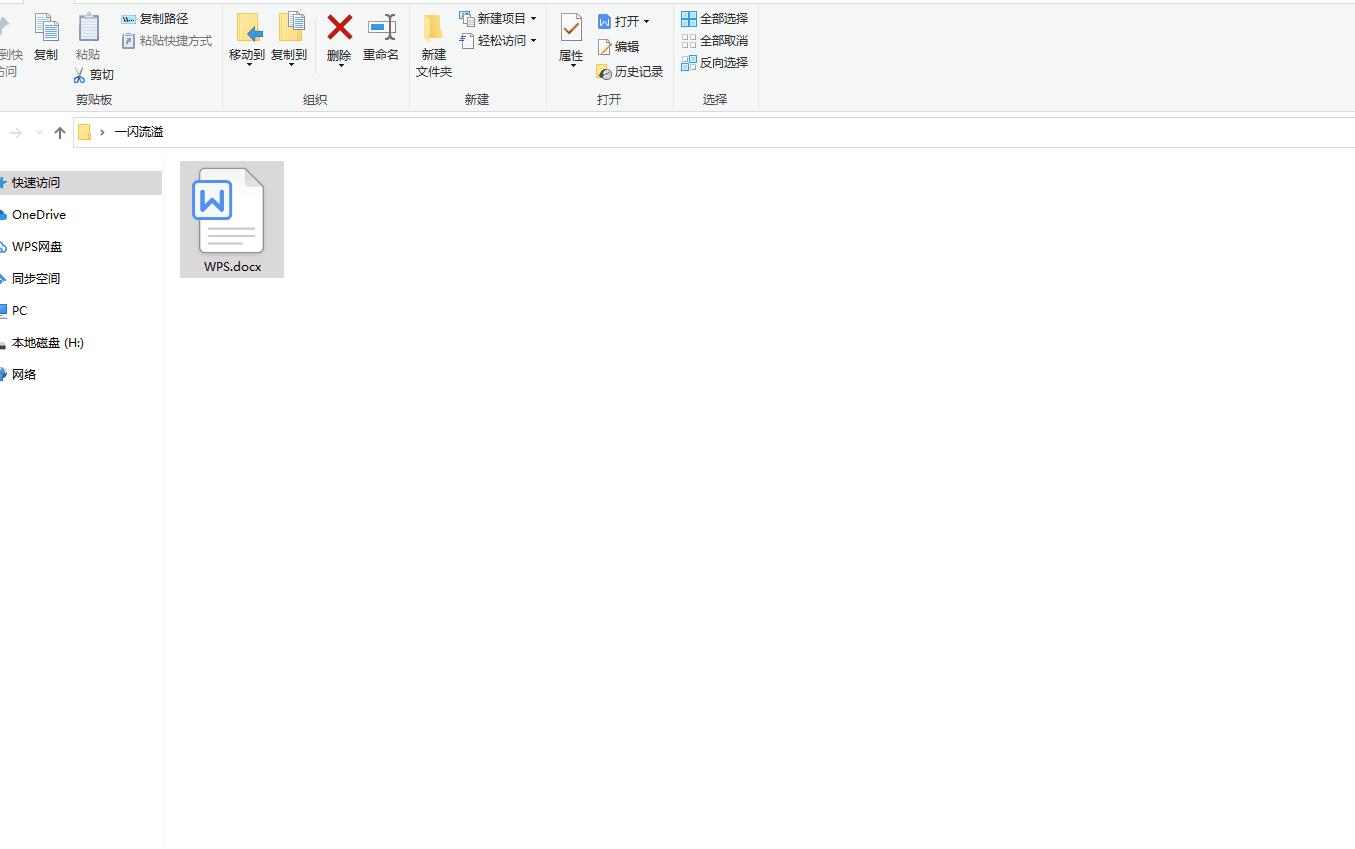Open the 新建项目 dropdown arrow
The image size is (1355, 849).
point(533,17)
